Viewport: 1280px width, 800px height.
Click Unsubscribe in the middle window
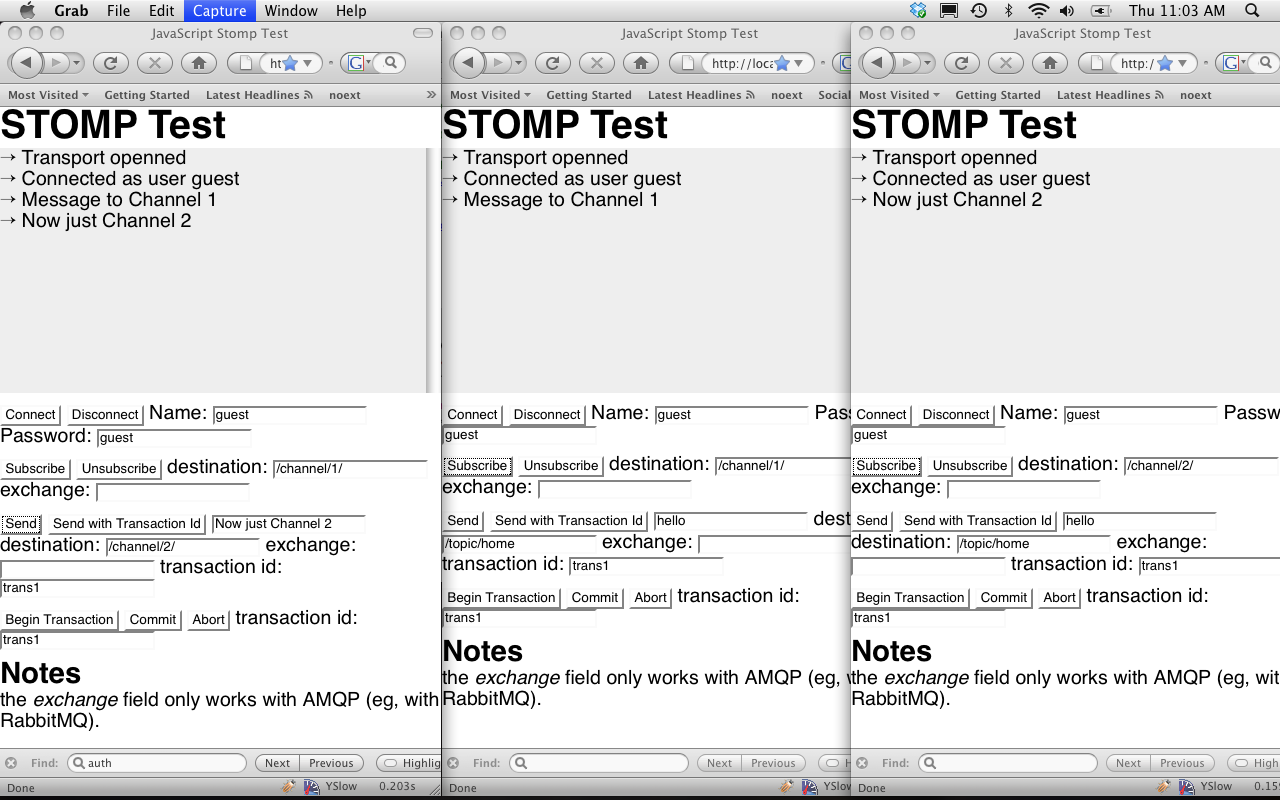point(561,465)
